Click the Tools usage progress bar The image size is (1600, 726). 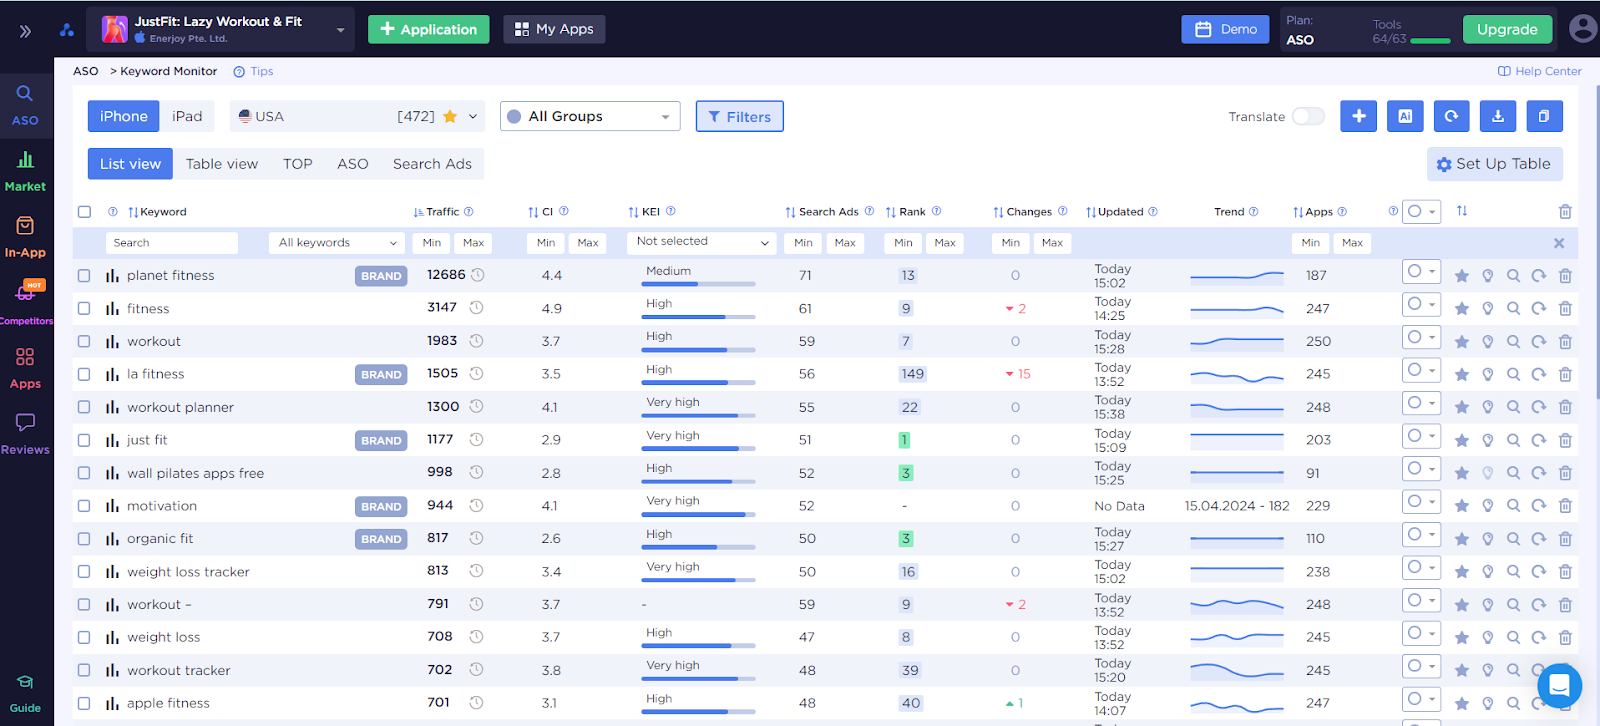tap(1430, 41)
